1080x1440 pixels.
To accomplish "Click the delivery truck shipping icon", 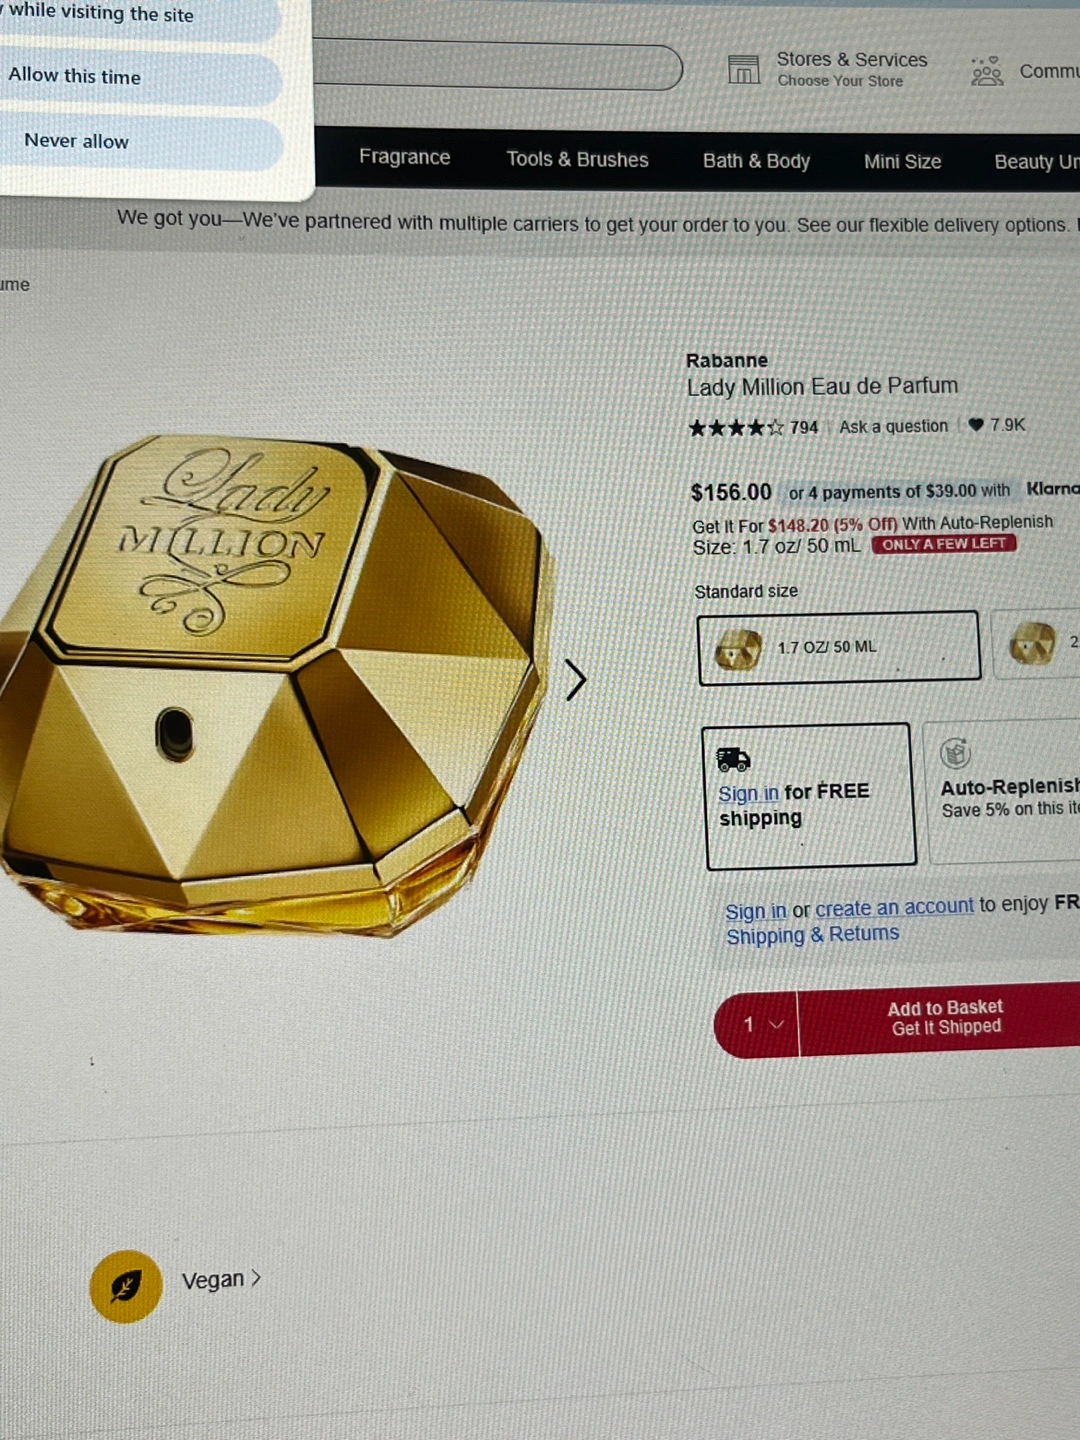I will point(733,759).
